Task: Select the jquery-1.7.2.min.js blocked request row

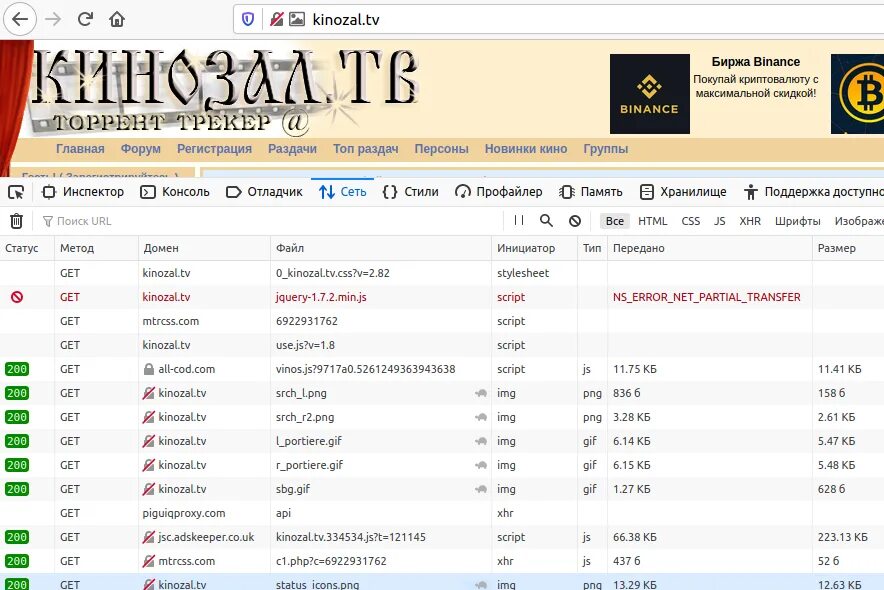Action: 442,297
